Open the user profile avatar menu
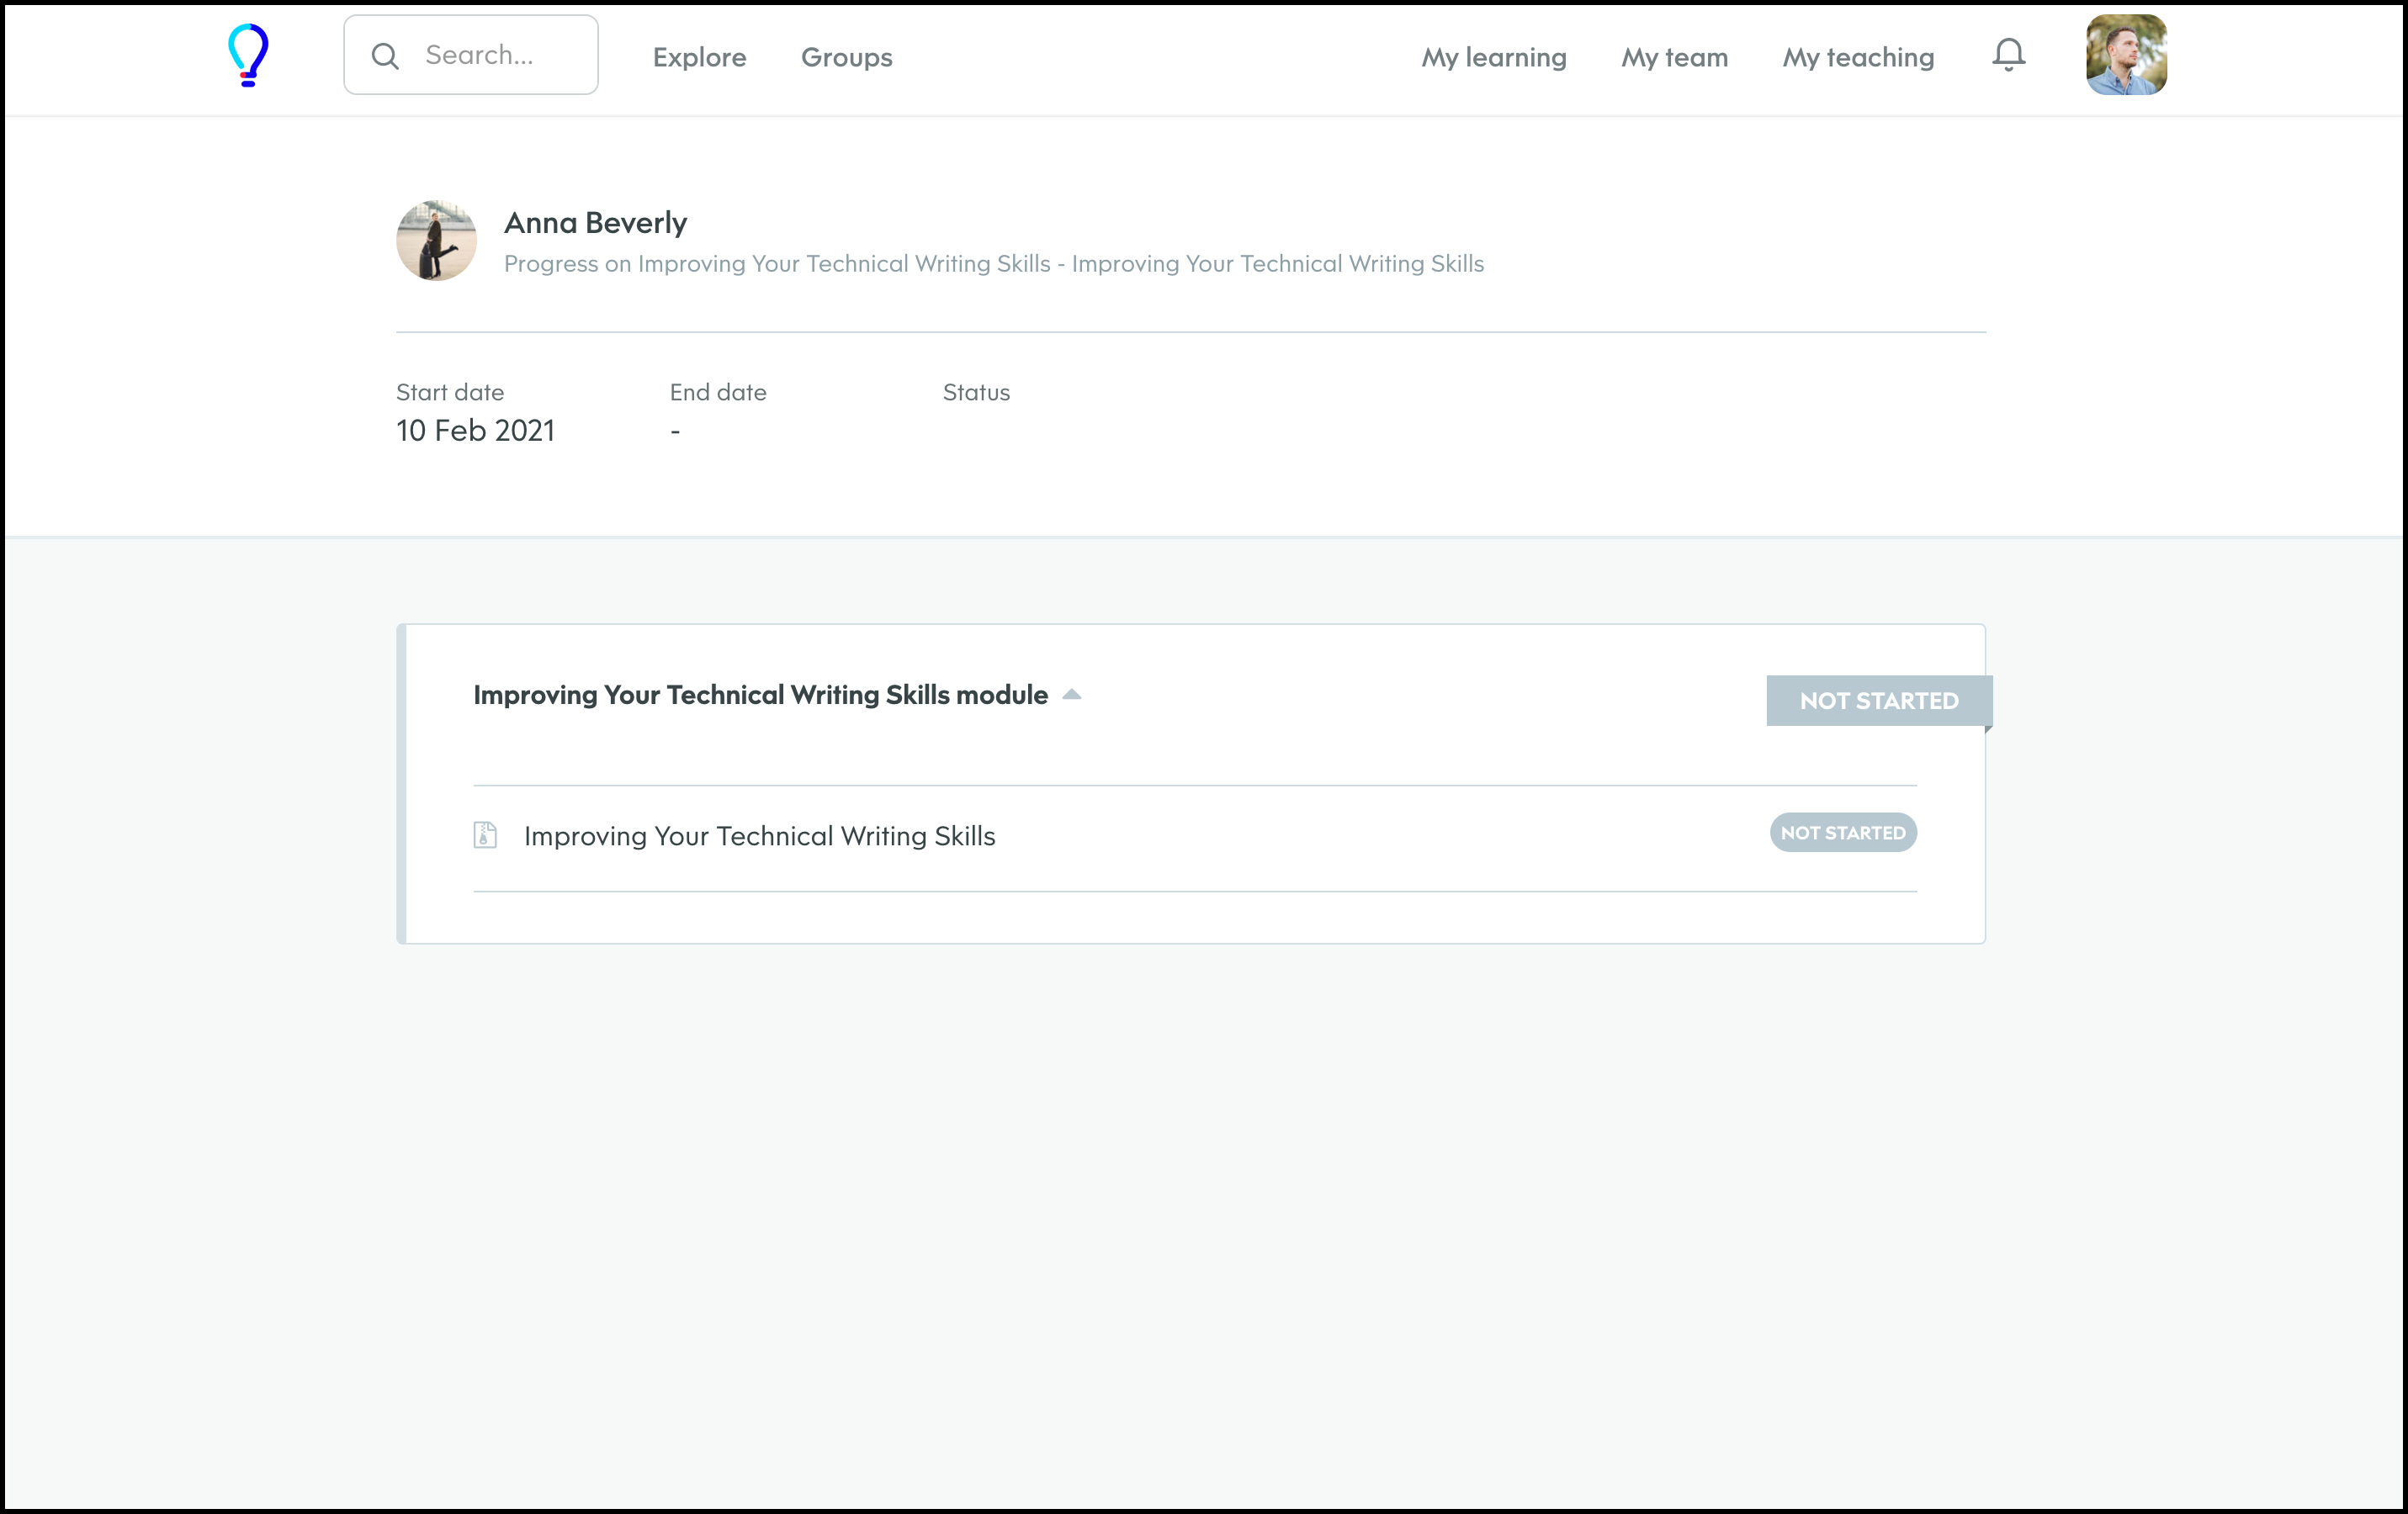Image resolution: width=2408 pixels, height=1514 pixels. coord(2126,55)
